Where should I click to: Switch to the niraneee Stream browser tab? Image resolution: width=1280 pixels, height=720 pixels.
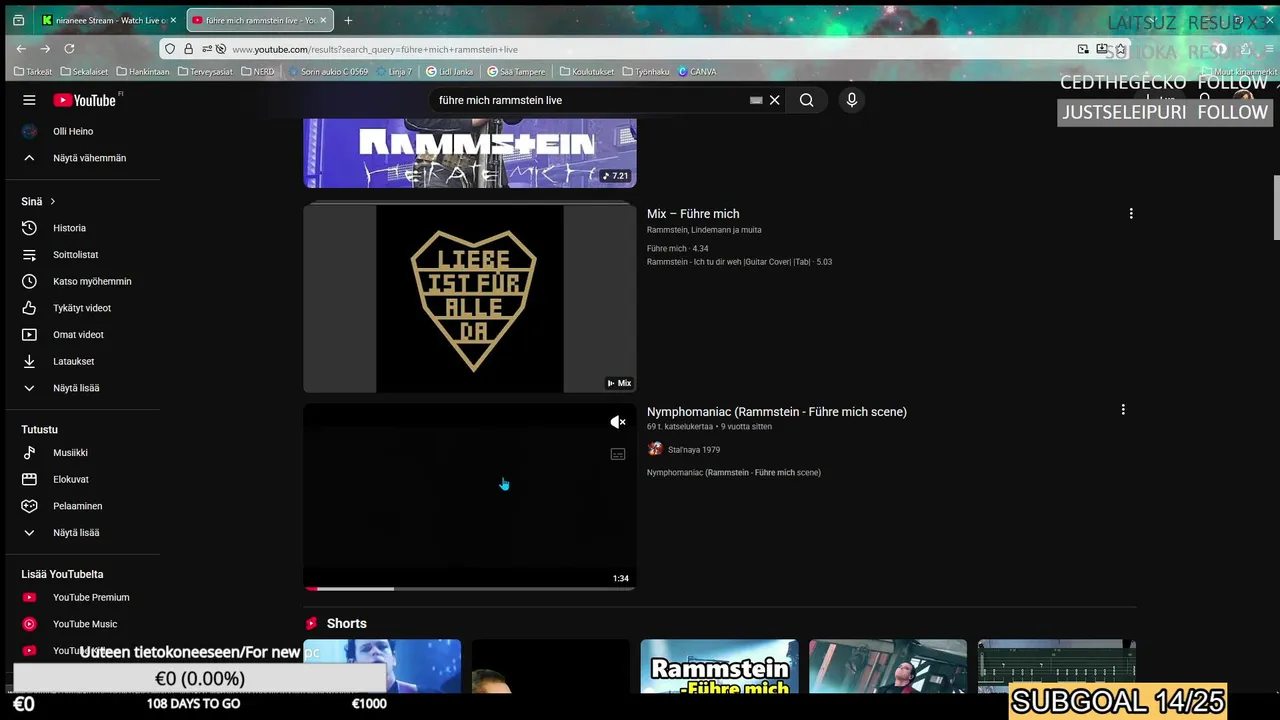click(108, 20)
